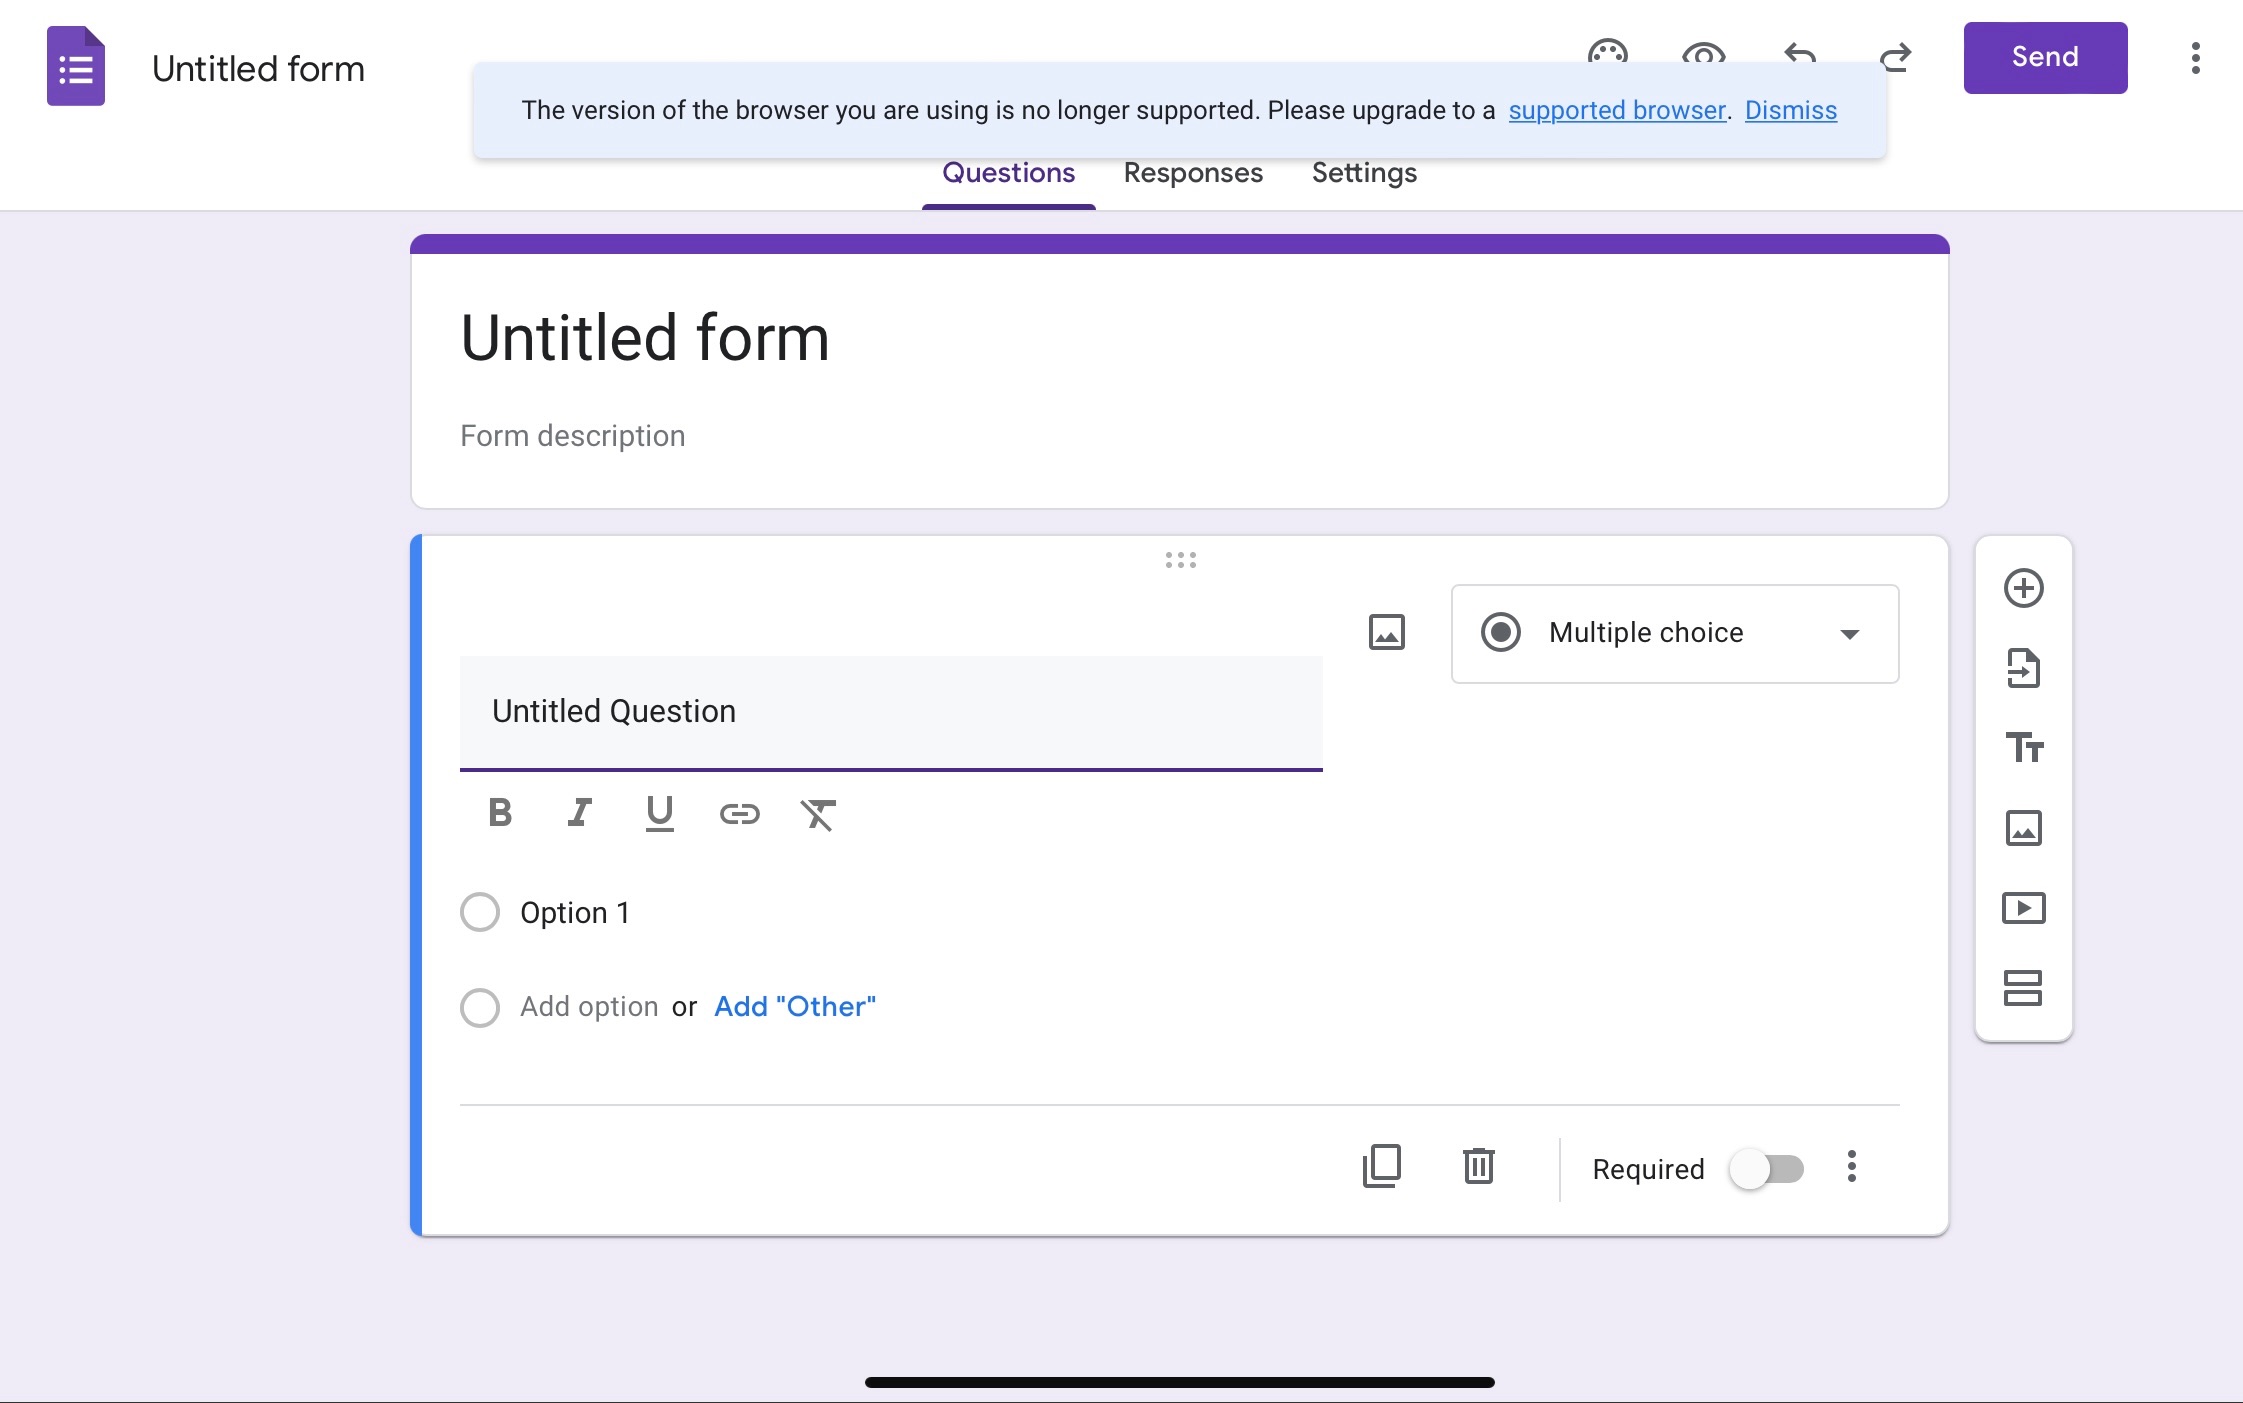Dismiss the browser warning banner
Image resolution: width=2243 pixels, height=1403 pixels.
pyautogui.click(x=1791, y=110)
